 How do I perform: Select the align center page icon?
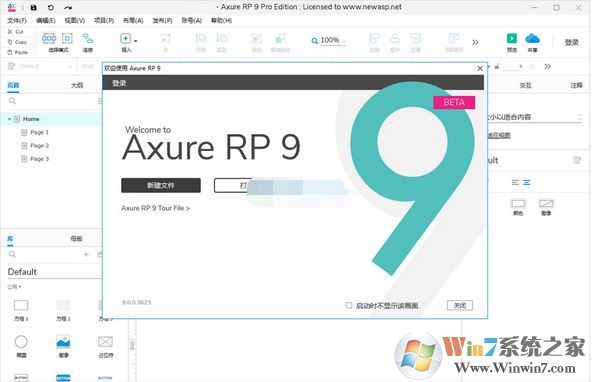pos(527,182)
